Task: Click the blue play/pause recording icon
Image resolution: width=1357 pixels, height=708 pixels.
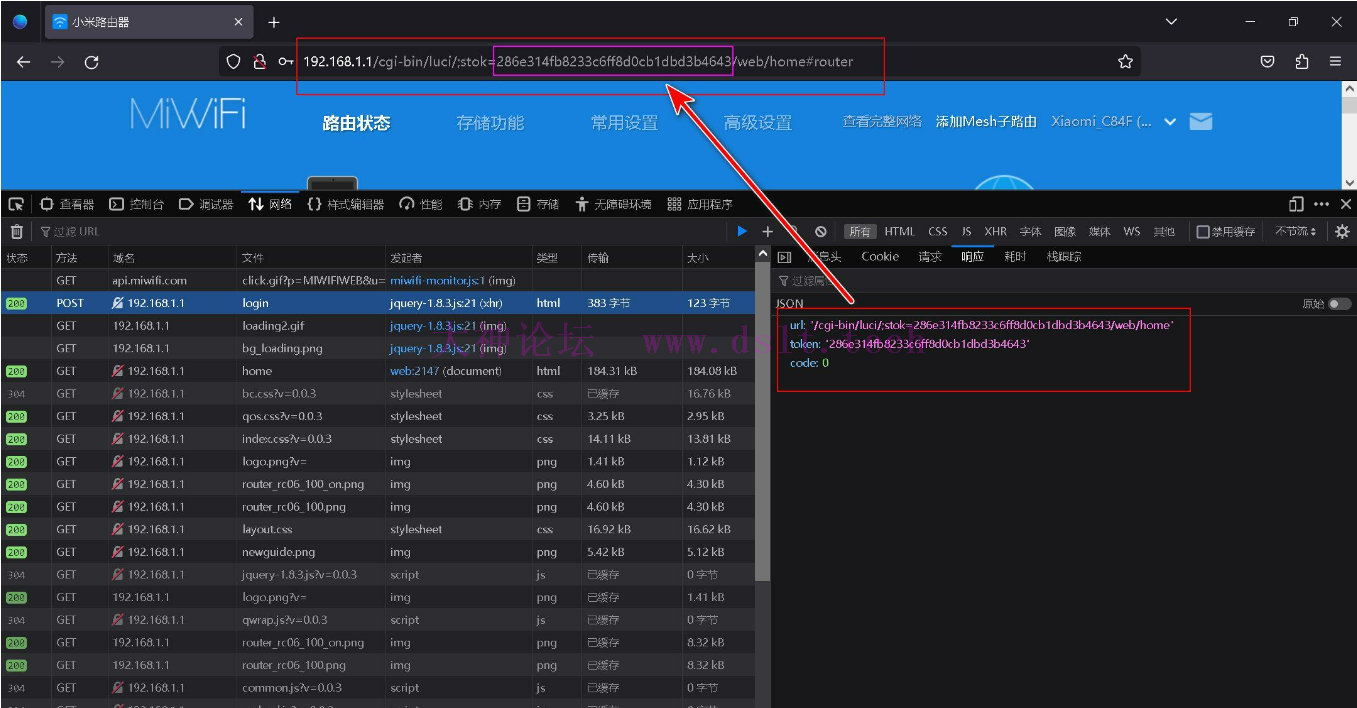Action: (741, 232)
